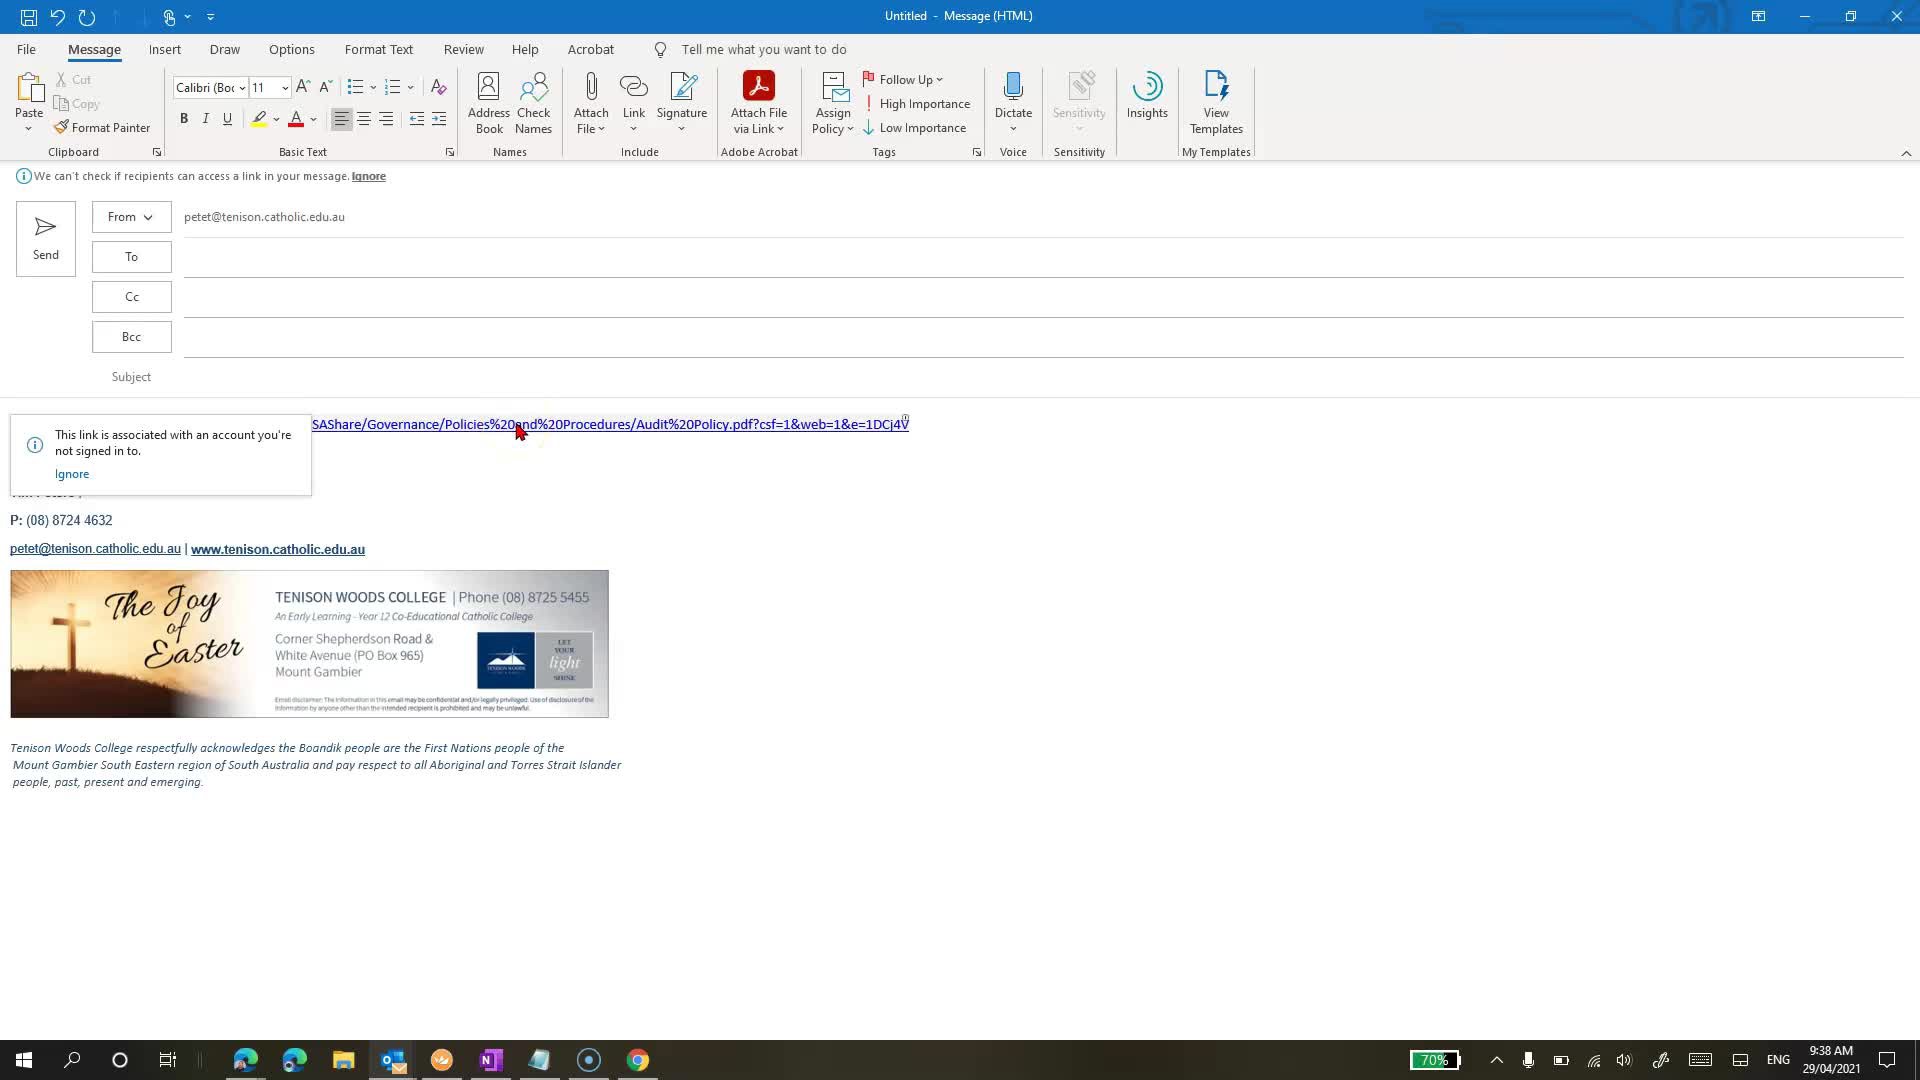Click into the Subject field
1920x1080 pixels.
[1000, 377]
